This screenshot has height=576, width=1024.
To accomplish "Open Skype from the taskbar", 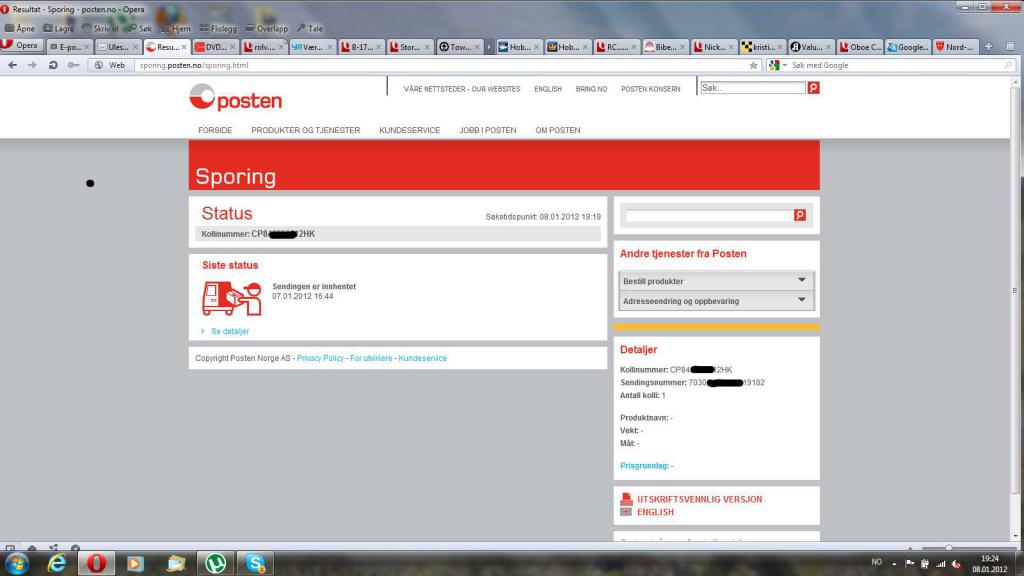I will click(x=253, y=564).
